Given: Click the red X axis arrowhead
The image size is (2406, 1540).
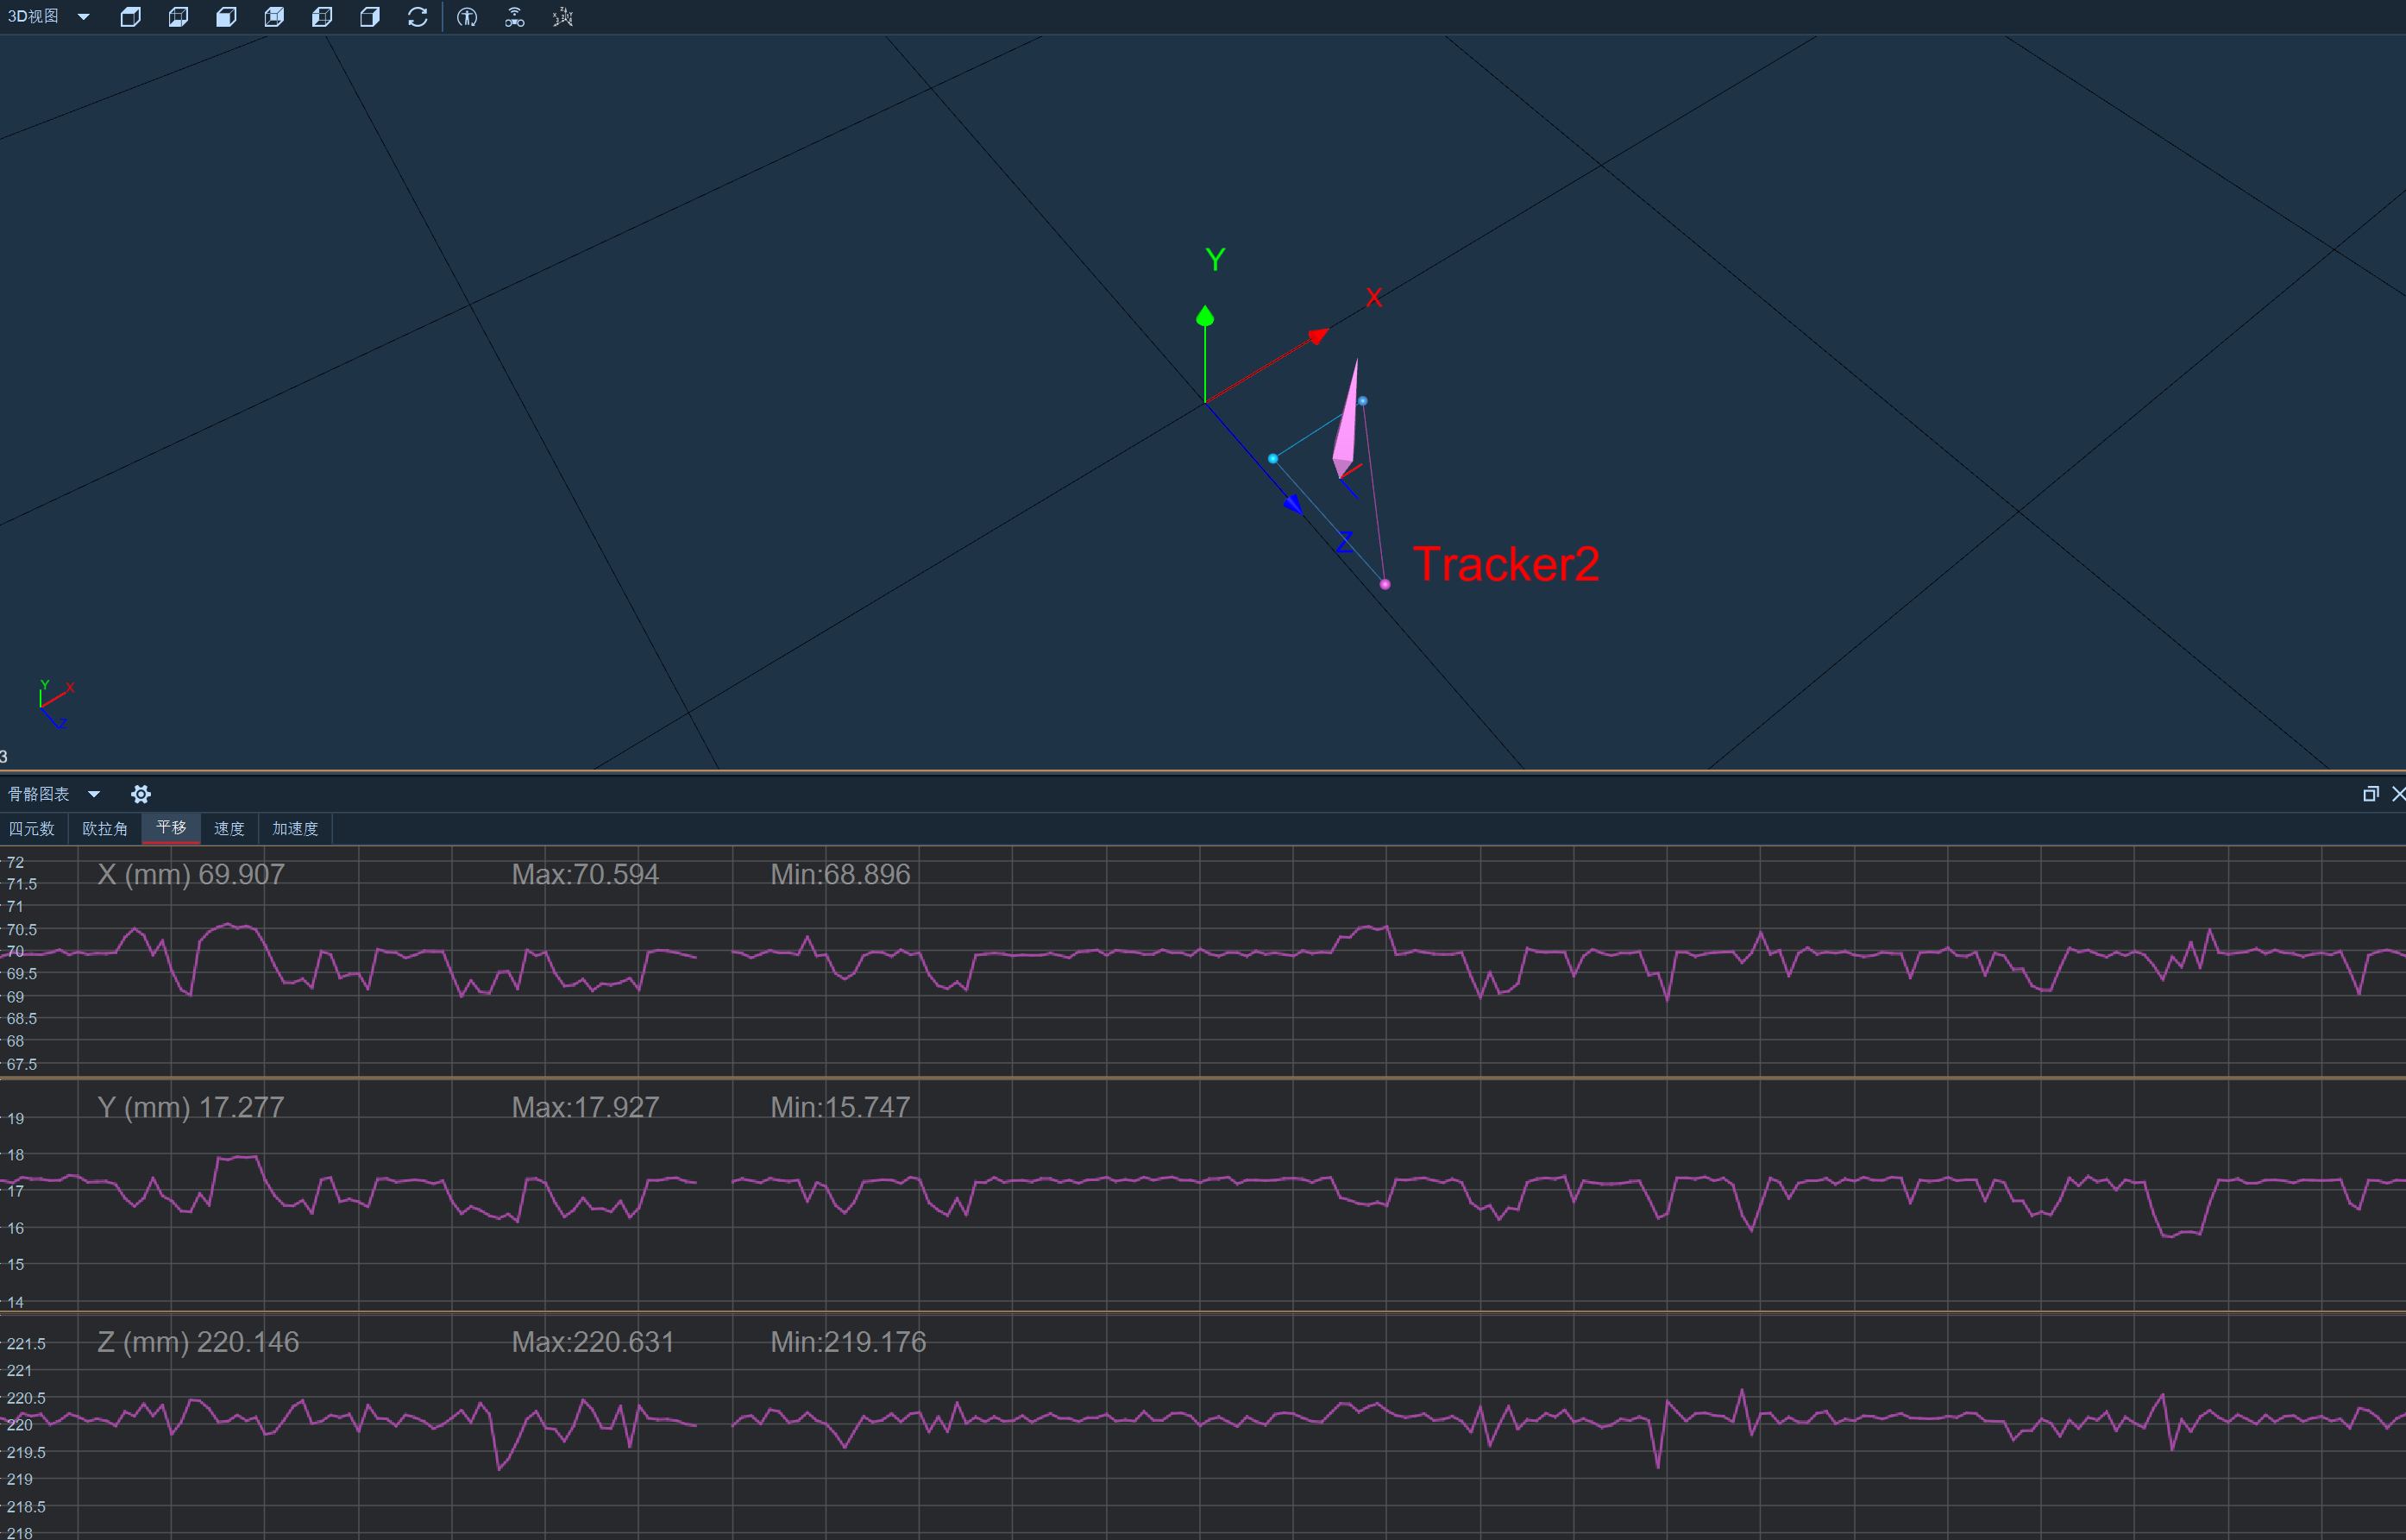Looking at the screenshot, I should point(1319,336).
